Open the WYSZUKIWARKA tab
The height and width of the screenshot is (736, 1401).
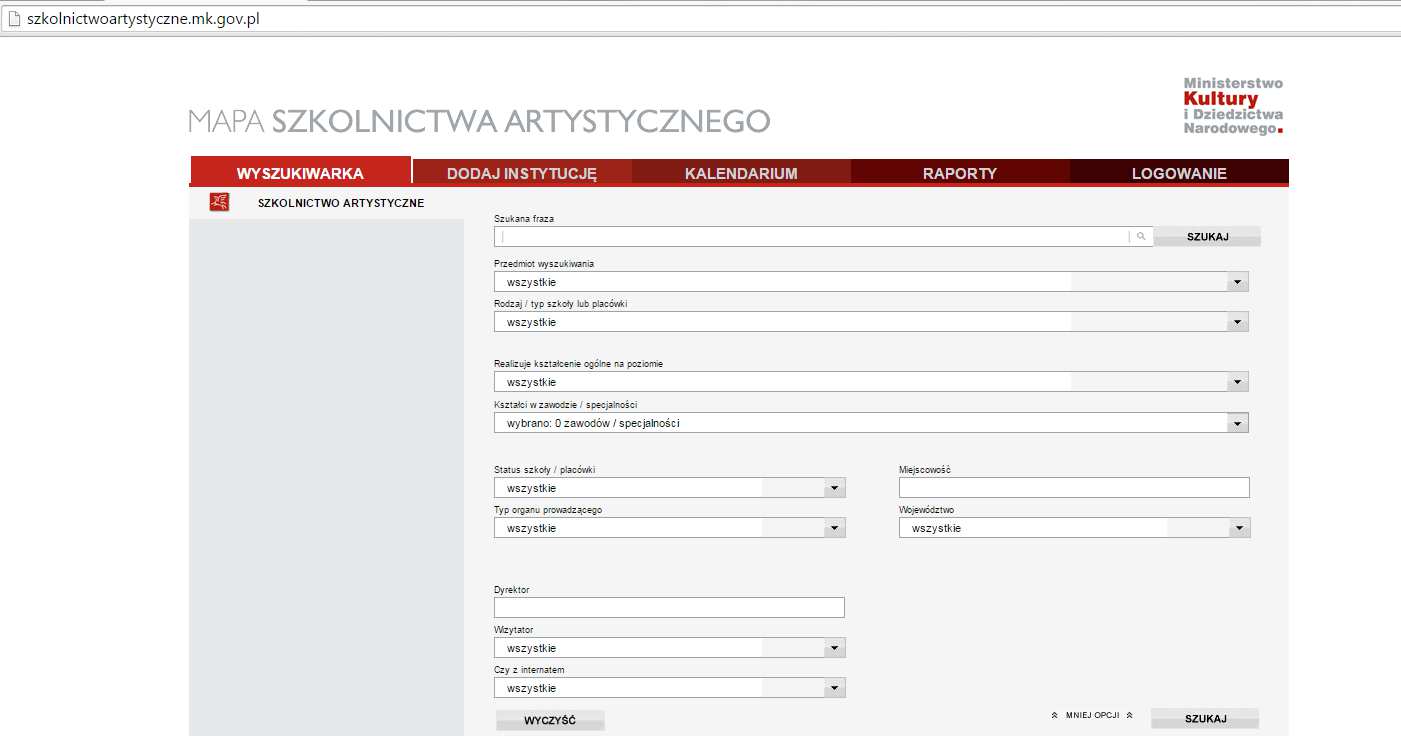[x=300, y=173]
